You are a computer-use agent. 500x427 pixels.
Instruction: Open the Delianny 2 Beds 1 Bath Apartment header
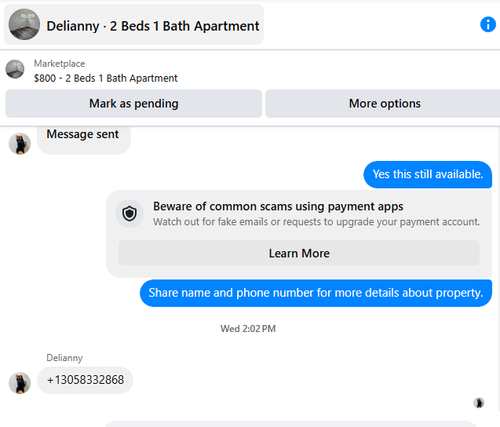[x=134, y=25]
